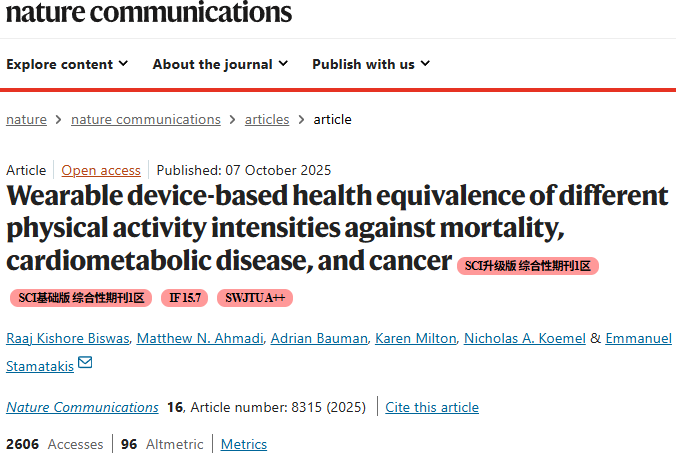Open the Publish with us dropdown

click(371, 64)
